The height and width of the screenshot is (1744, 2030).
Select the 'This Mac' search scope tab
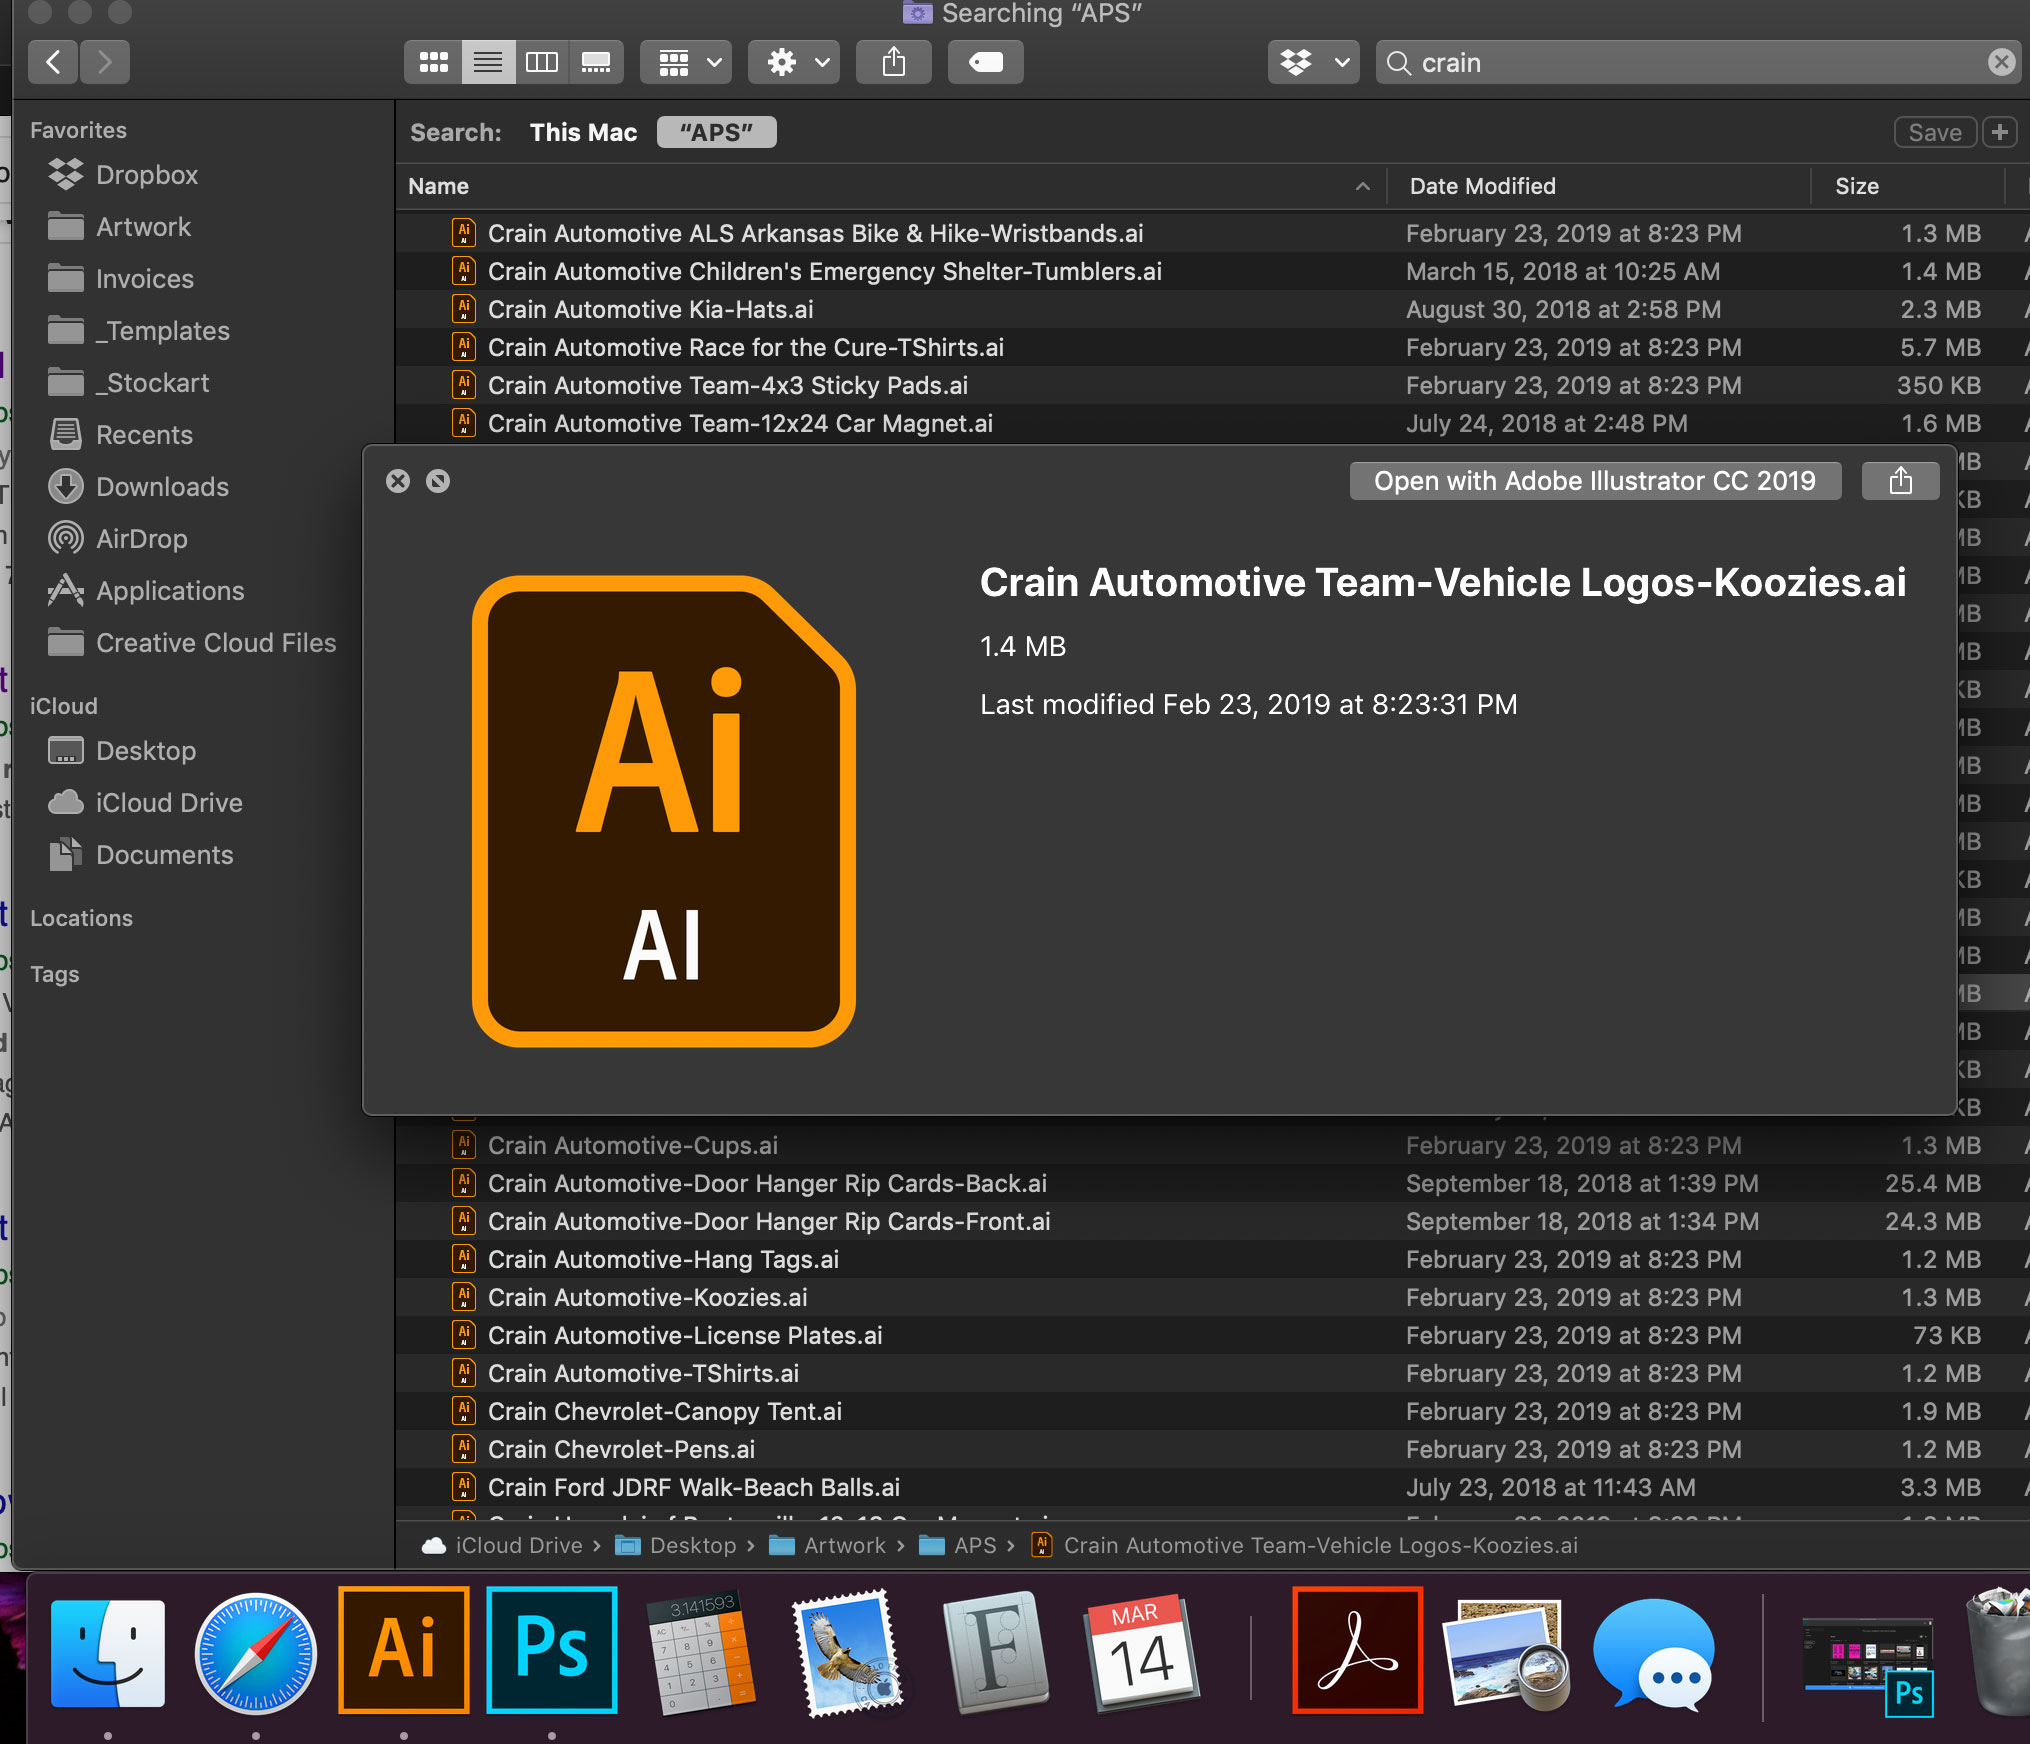pyautogui.click(x=583, y=133)
